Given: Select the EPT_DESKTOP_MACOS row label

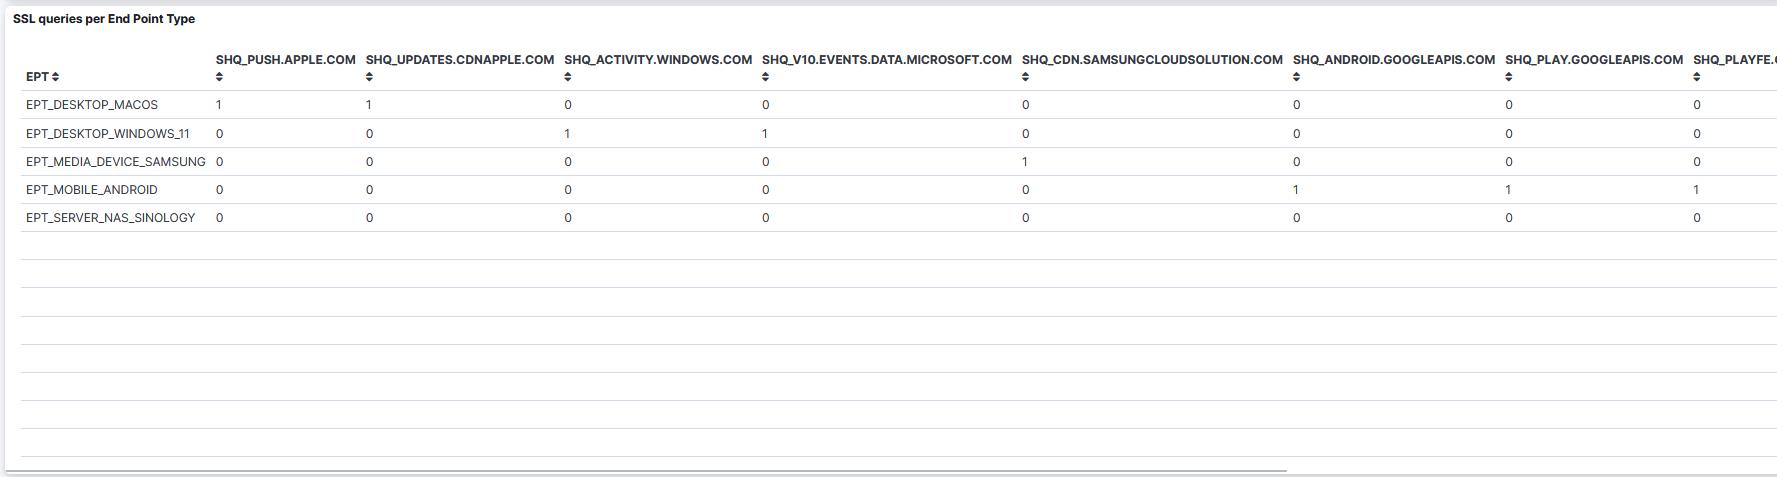Looking at the screenshot, I should tap(92, 105).
